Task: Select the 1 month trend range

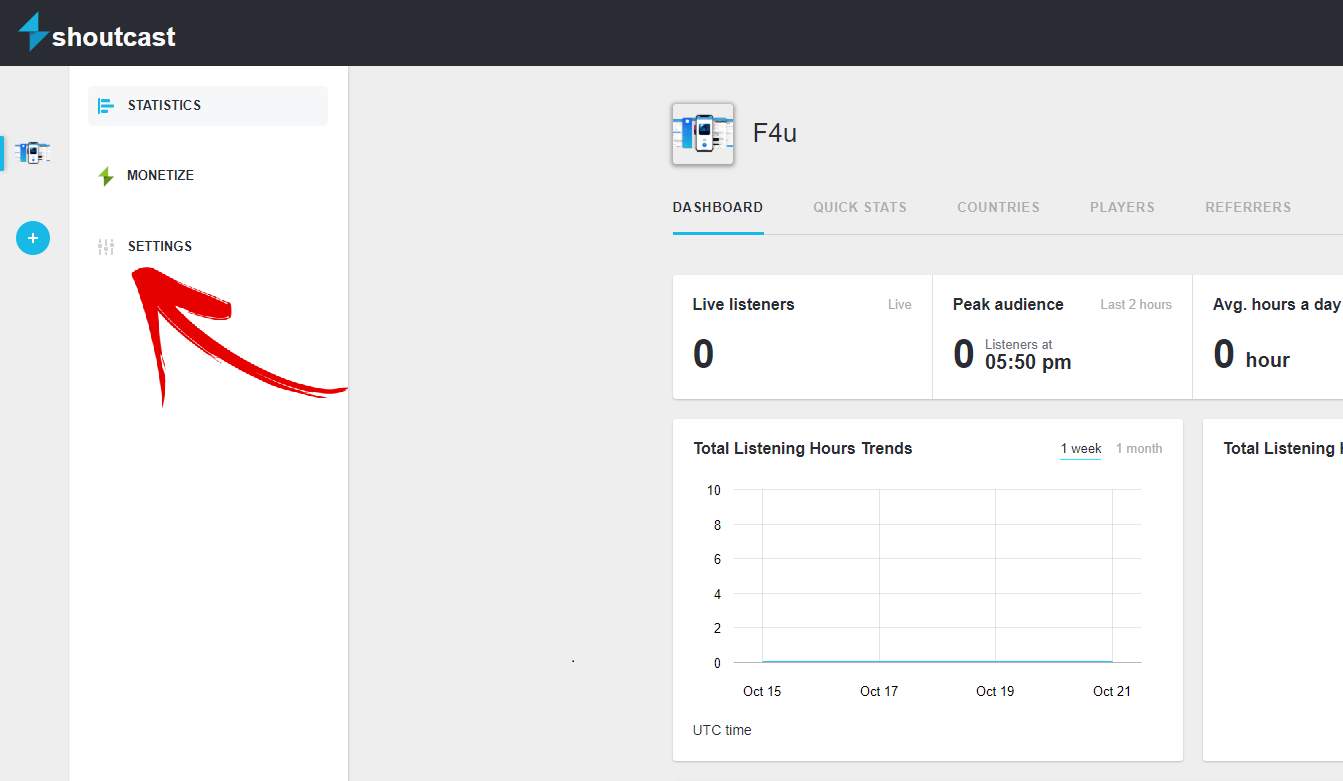Action: [x=1139, y=449]
